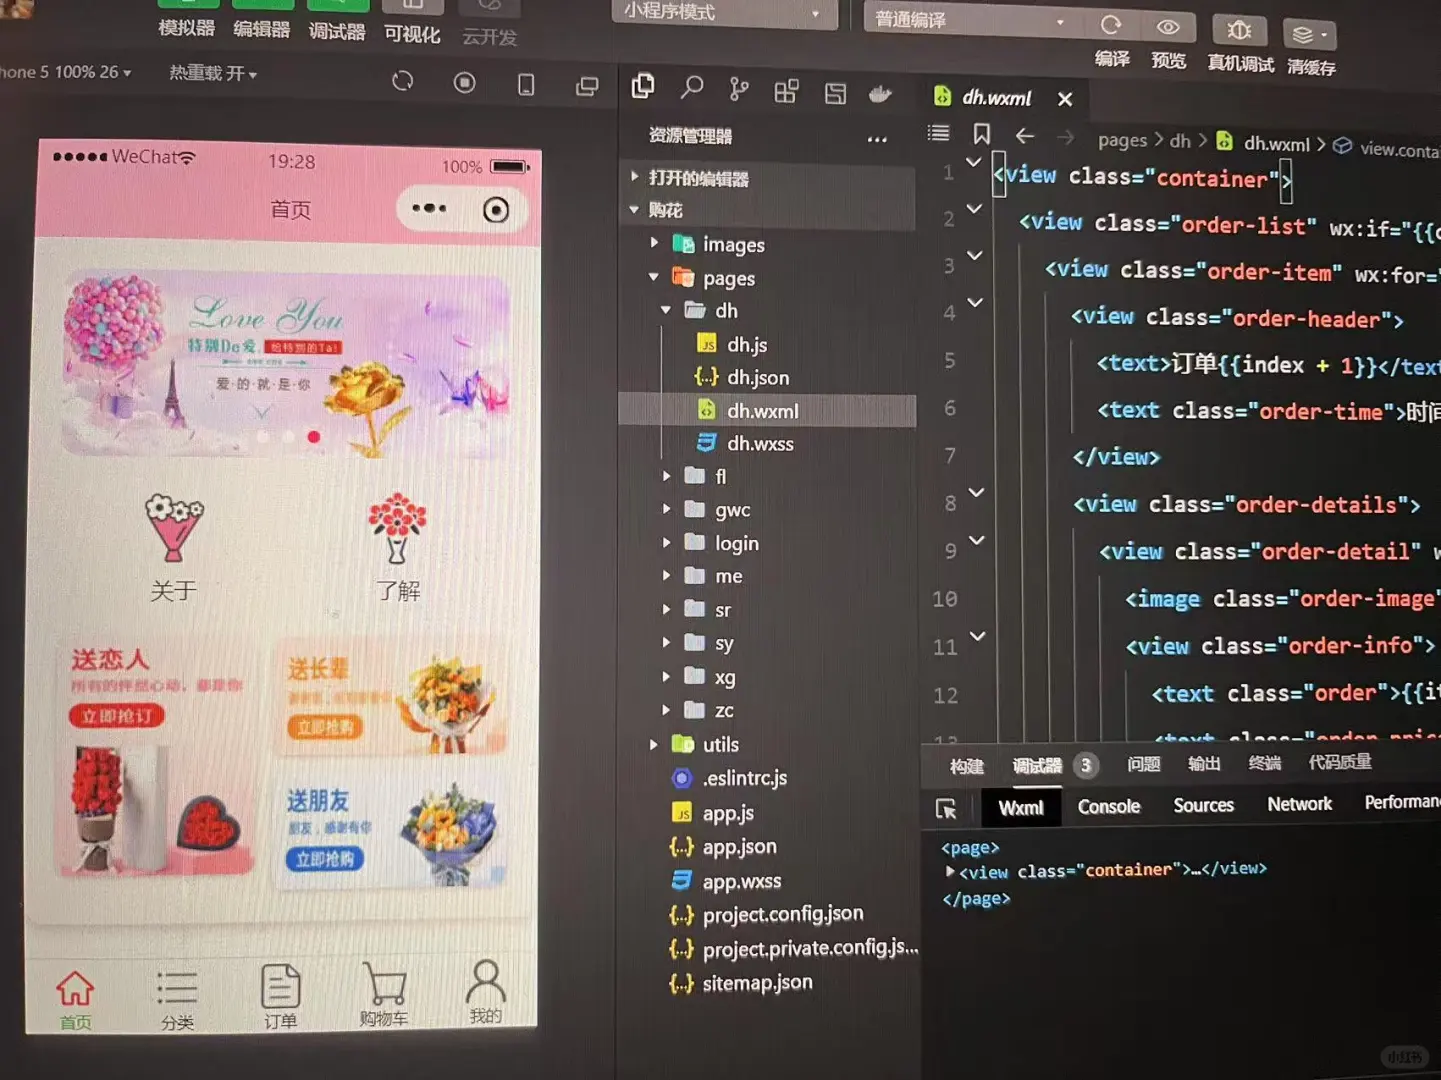Navigate back with the editor left arrow
The height and width of the screenshot is (1080, 1441).
1025,136
